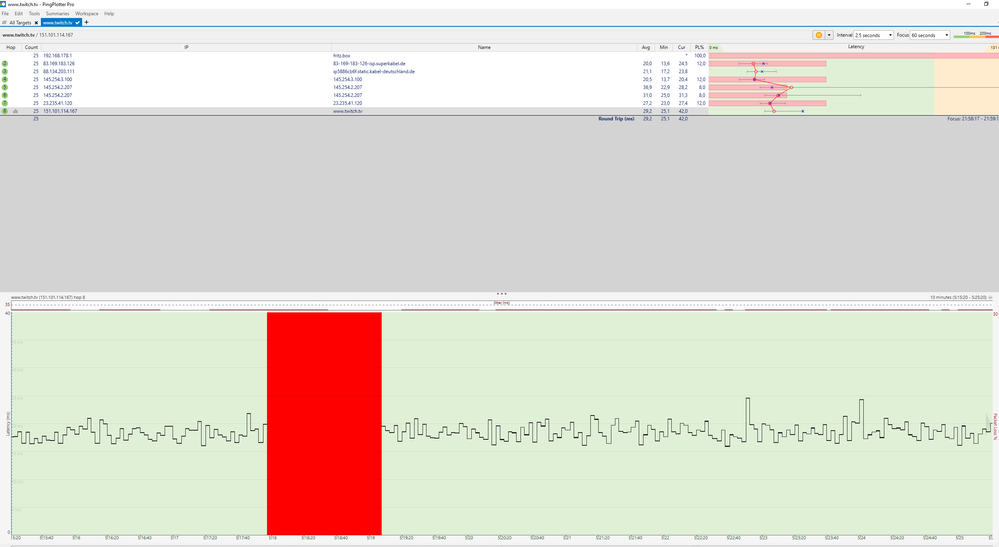Viewport: 999px width, 547px height.
Task: Select hop 6 green number icon
Action: tap(5, 95)
